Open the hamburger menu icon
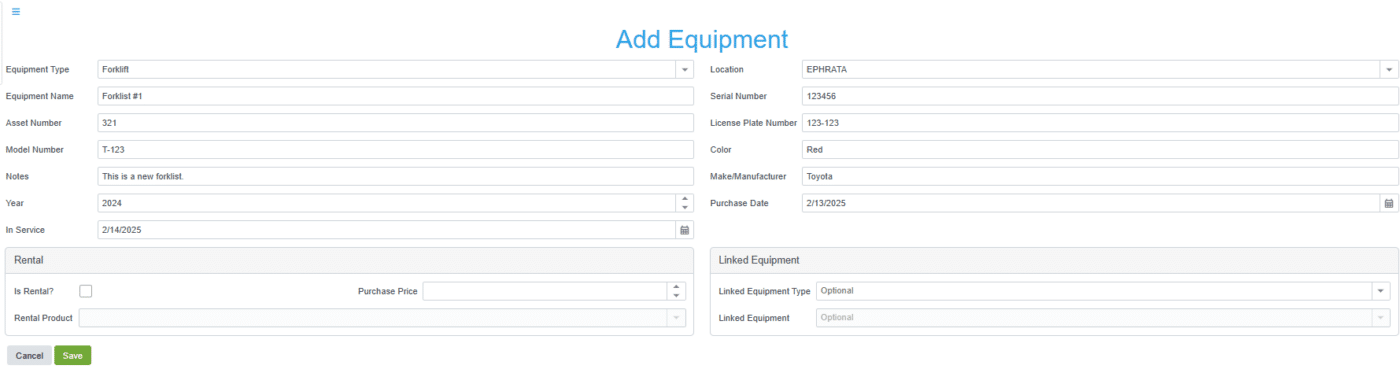 click(16, 12)
